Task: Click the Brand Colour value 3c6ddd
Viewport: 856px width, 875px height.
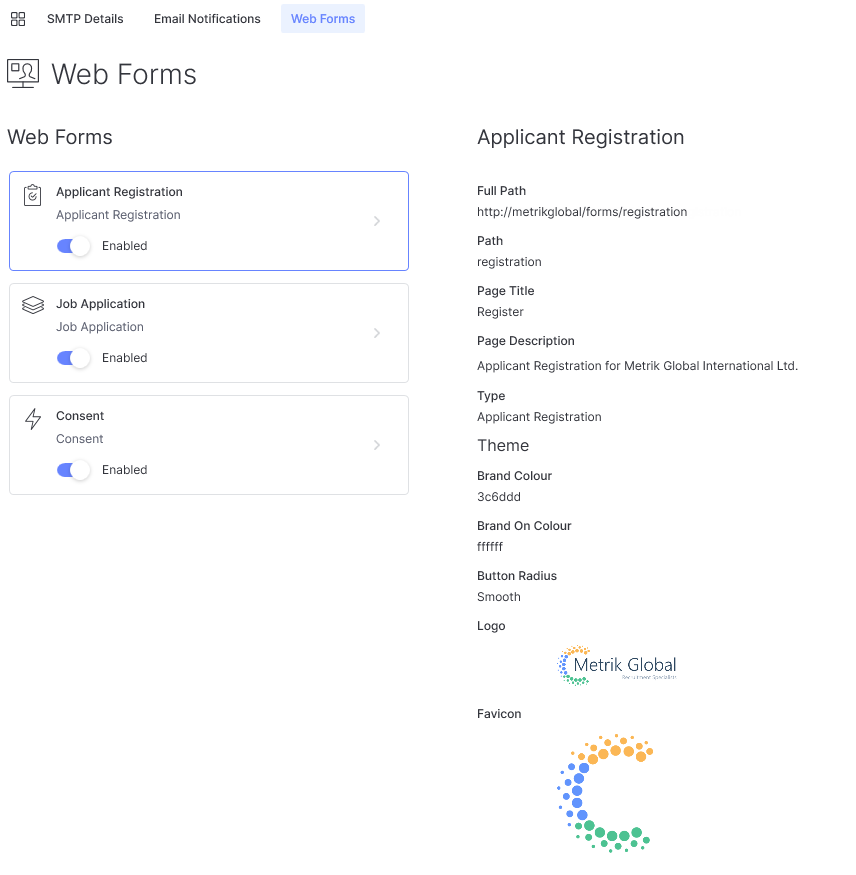Action: coord(499,497)
